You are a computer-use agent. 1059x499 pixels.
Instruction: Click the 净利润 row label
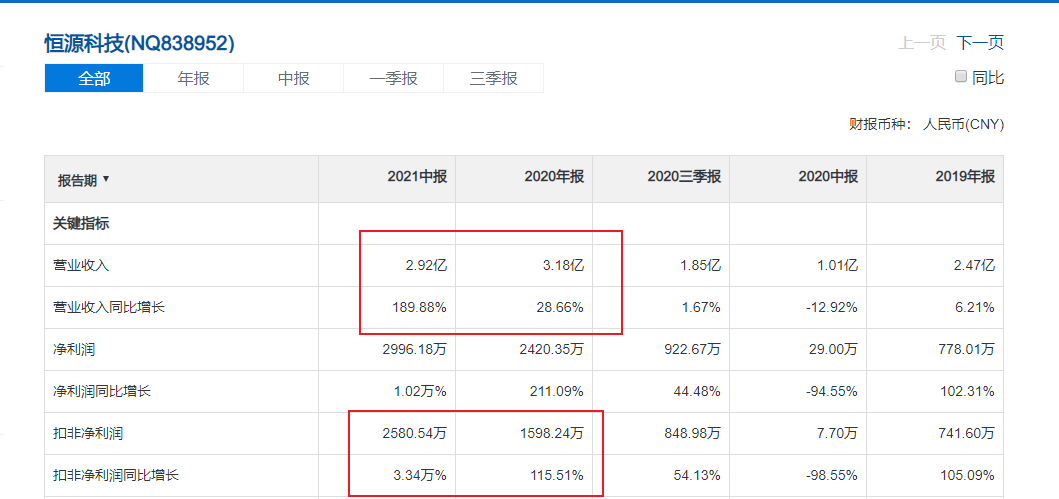[x=74, y=349]
